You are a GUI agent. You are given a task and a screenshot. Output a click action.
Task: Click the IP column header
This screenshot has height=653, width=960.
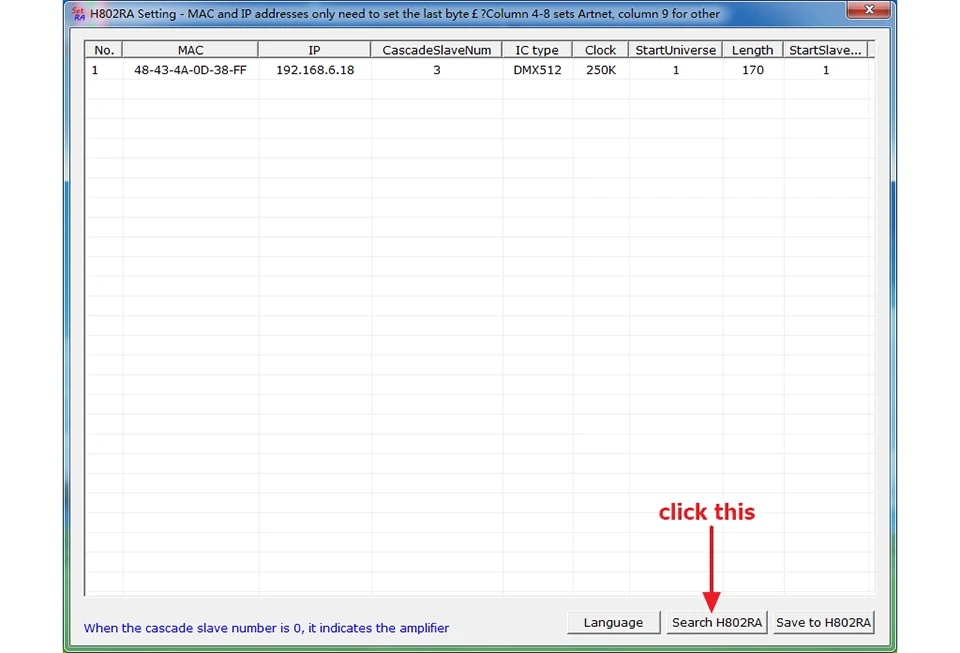(x=314, y=50)
